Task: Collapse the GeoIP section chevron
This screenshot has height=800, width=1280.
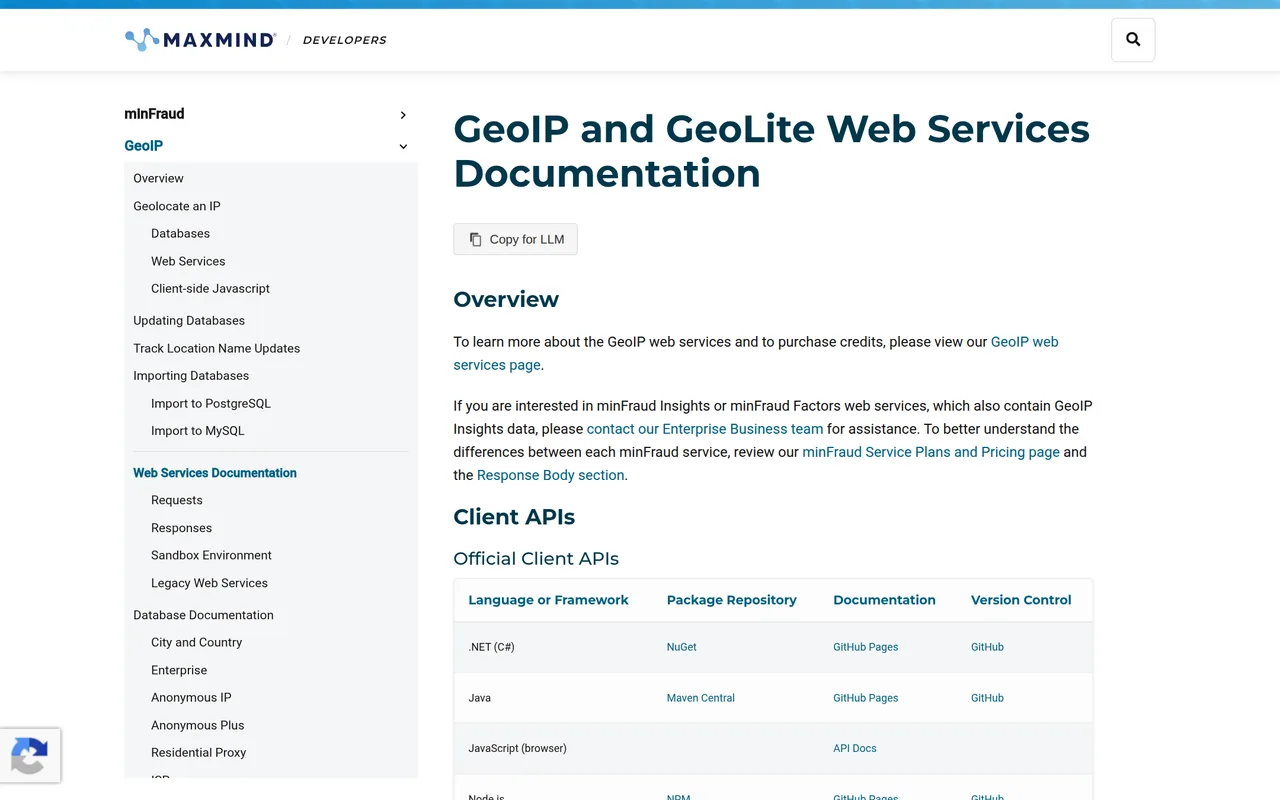Action: (403, 147)
